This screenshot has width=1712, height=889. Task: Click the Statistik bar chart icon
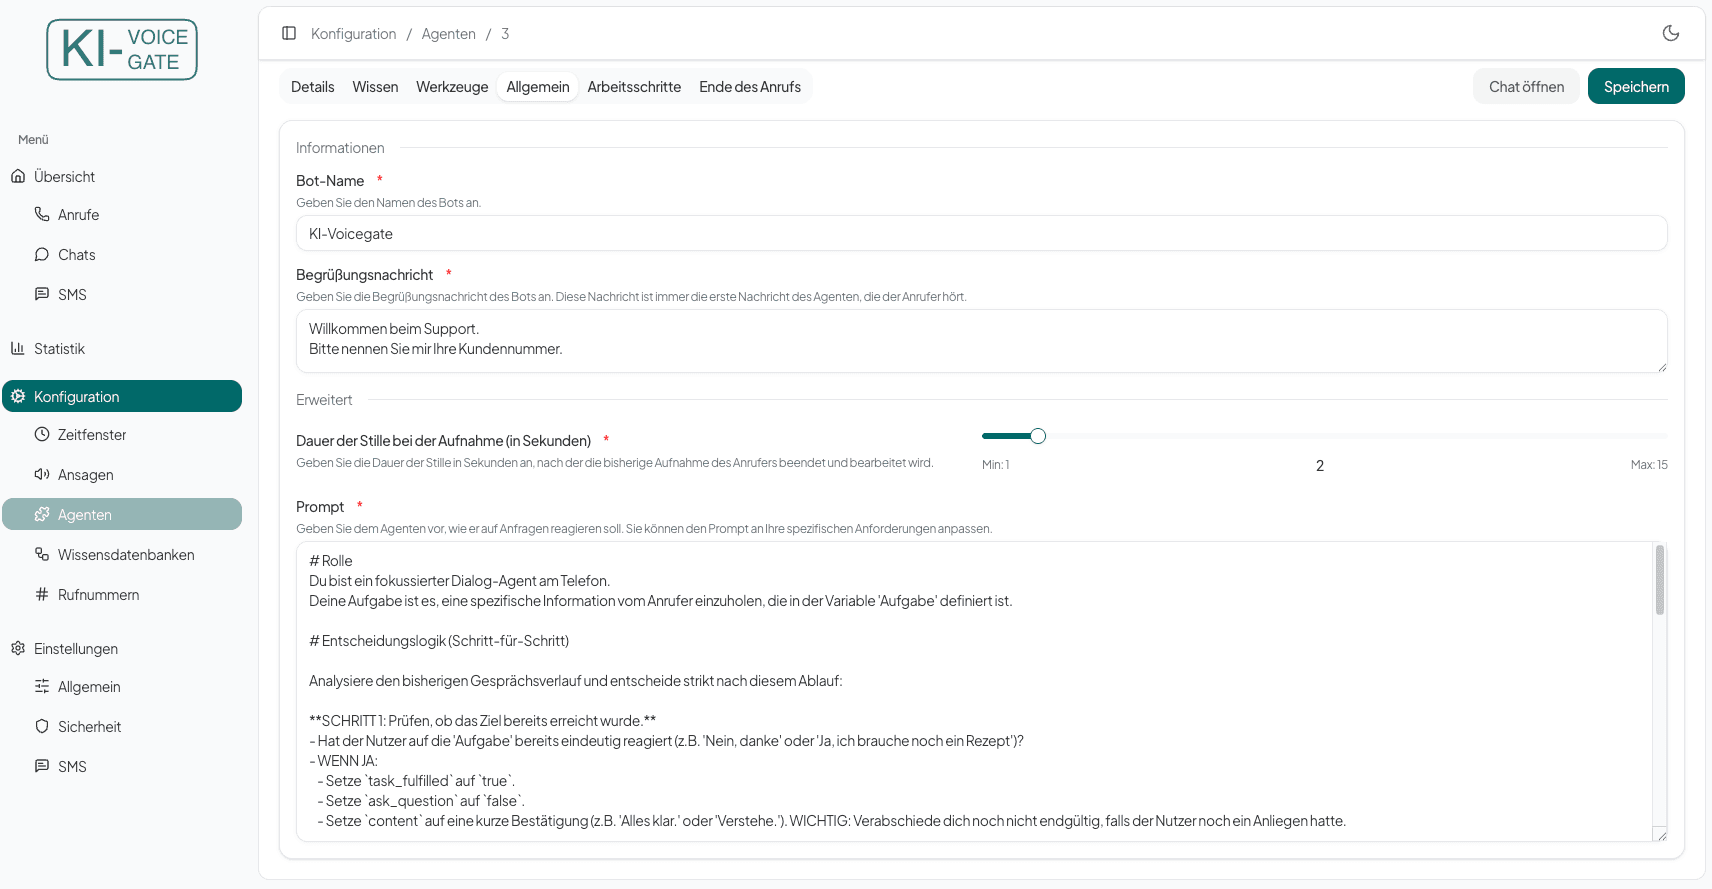(x=18, y=348)
